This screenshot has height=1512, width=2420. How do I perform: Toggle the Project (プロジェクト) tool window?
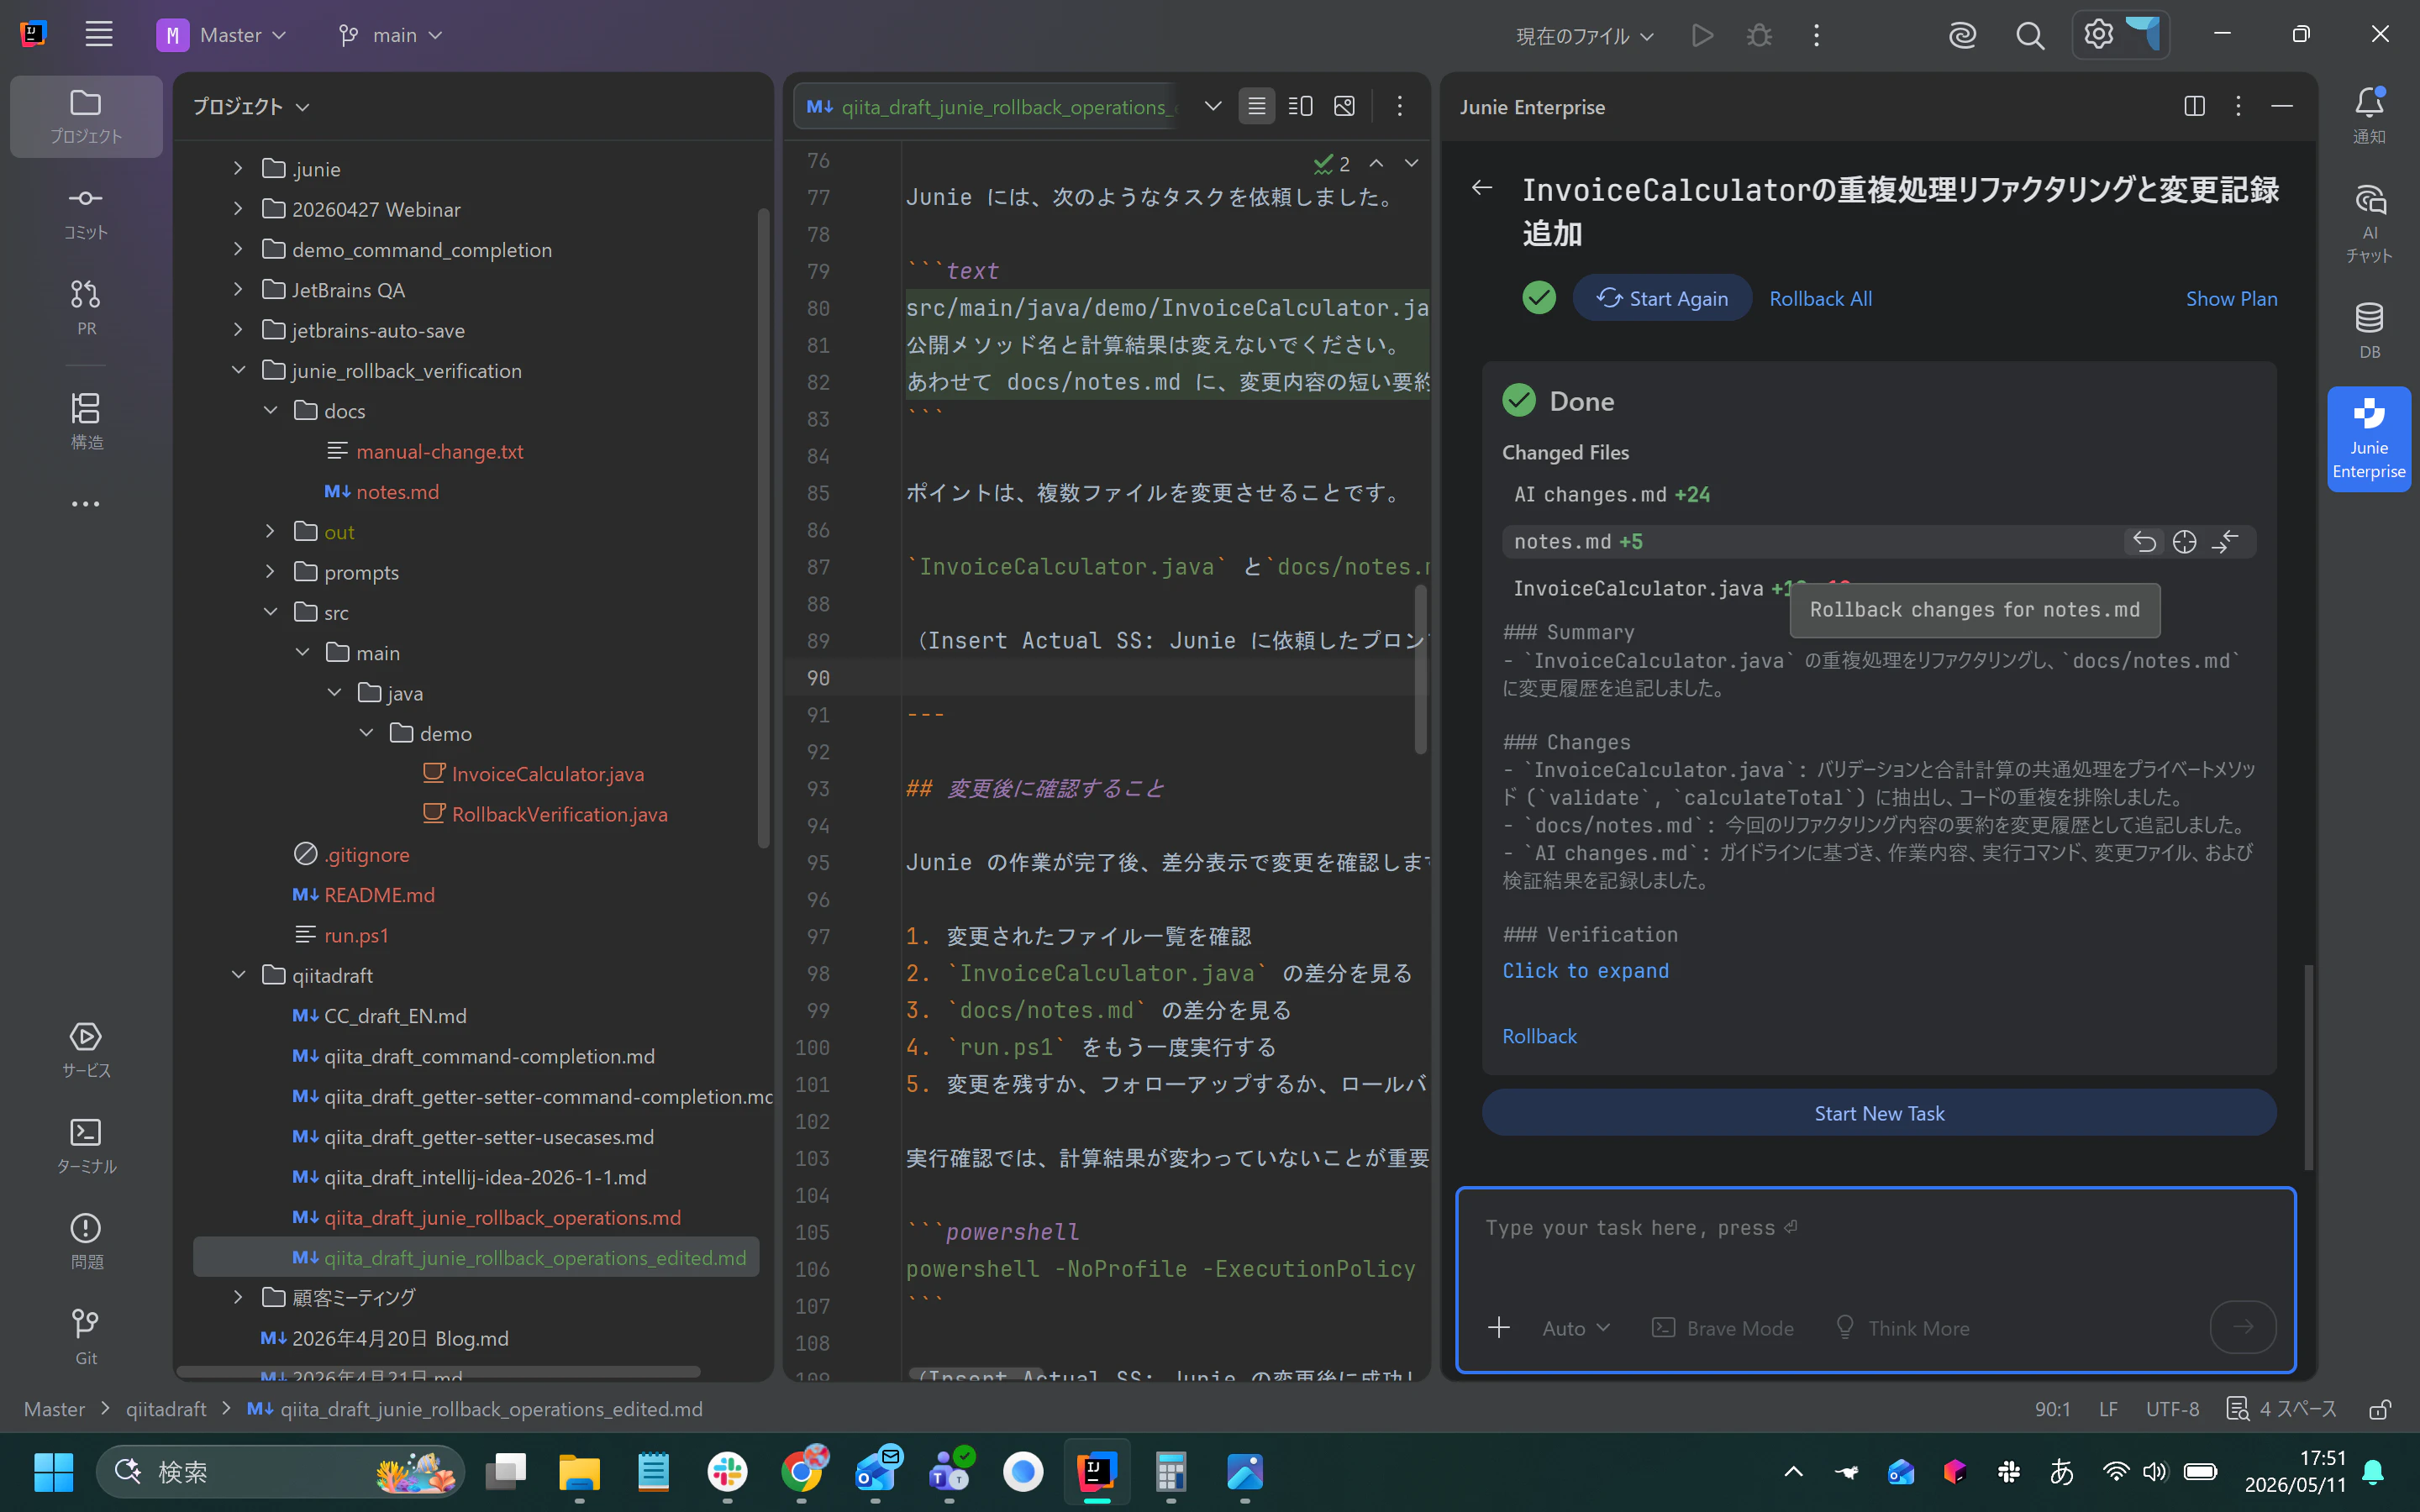[86, 116]
